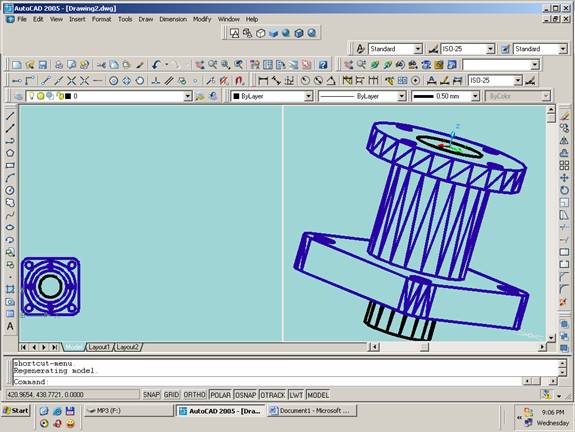Toggle OTRACK in status bar

(273, 395)
